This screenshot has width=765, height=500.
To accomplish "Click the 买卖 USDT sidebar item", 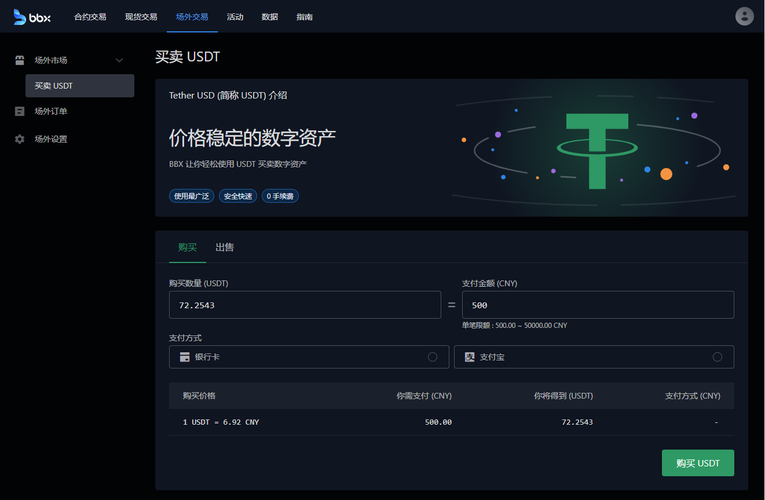I will point(80,86).
